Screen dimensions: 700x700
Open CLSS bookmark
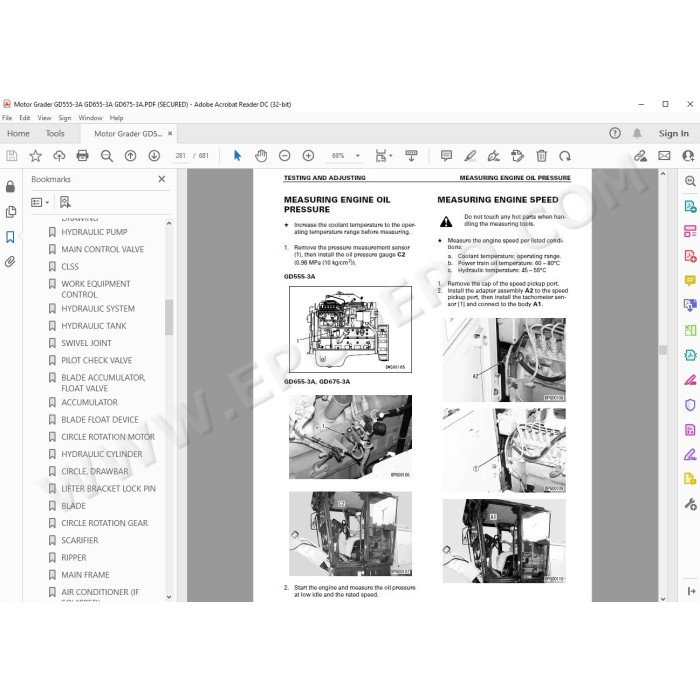[x=70, y=267]
